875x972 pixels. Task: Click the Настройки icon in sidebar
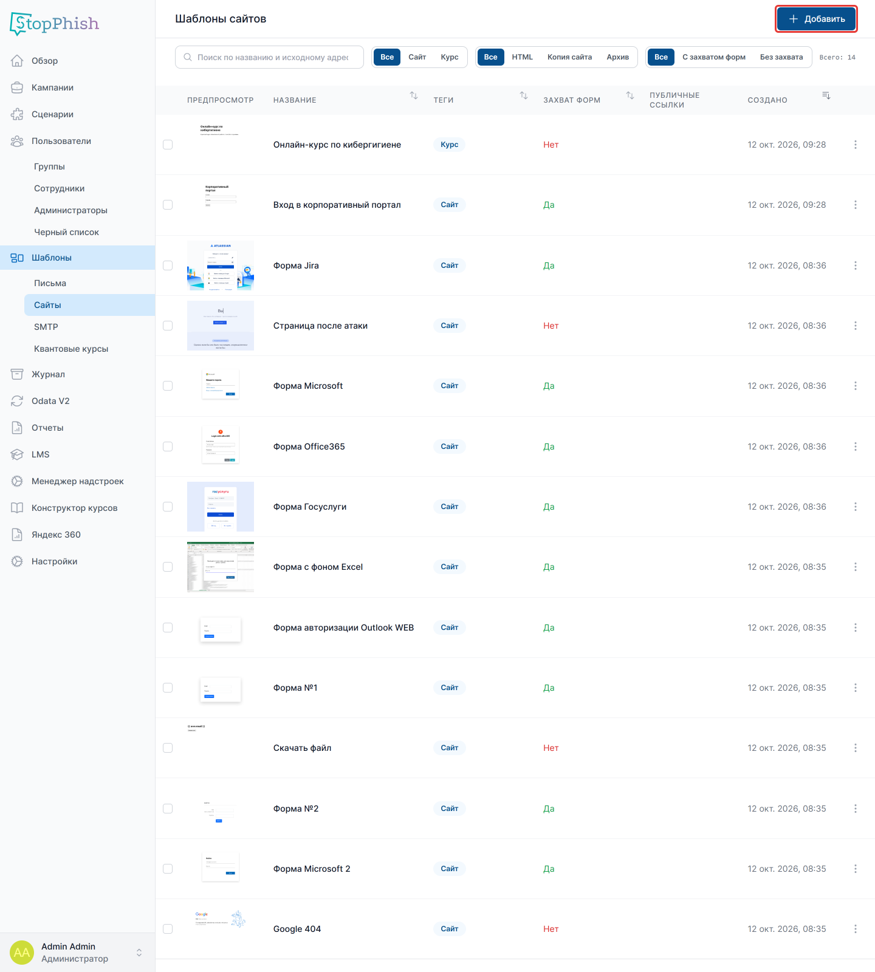(x=17, y=560)
